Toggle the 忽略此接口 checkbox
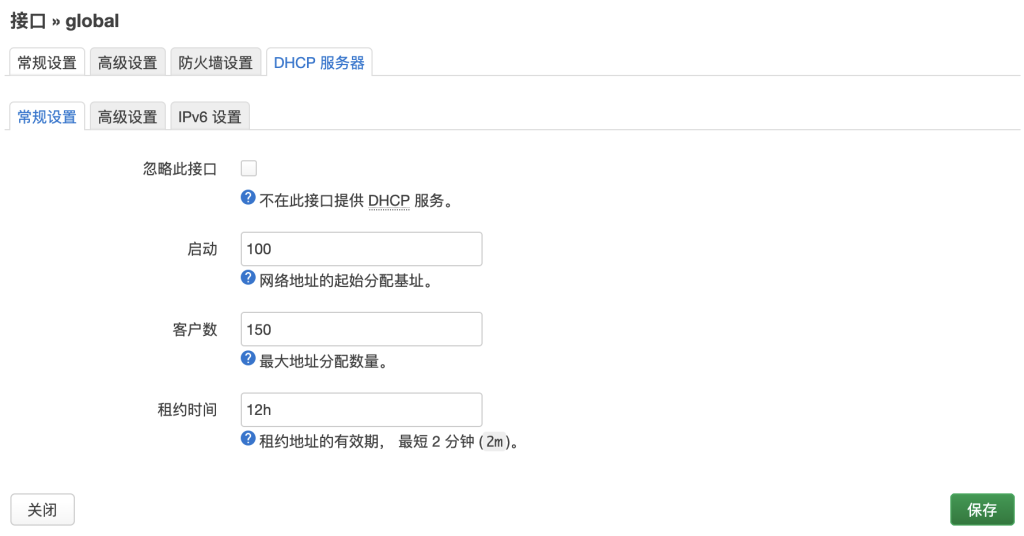The height and width of the screenshot is (536, 1024). [x=249, y=168]
